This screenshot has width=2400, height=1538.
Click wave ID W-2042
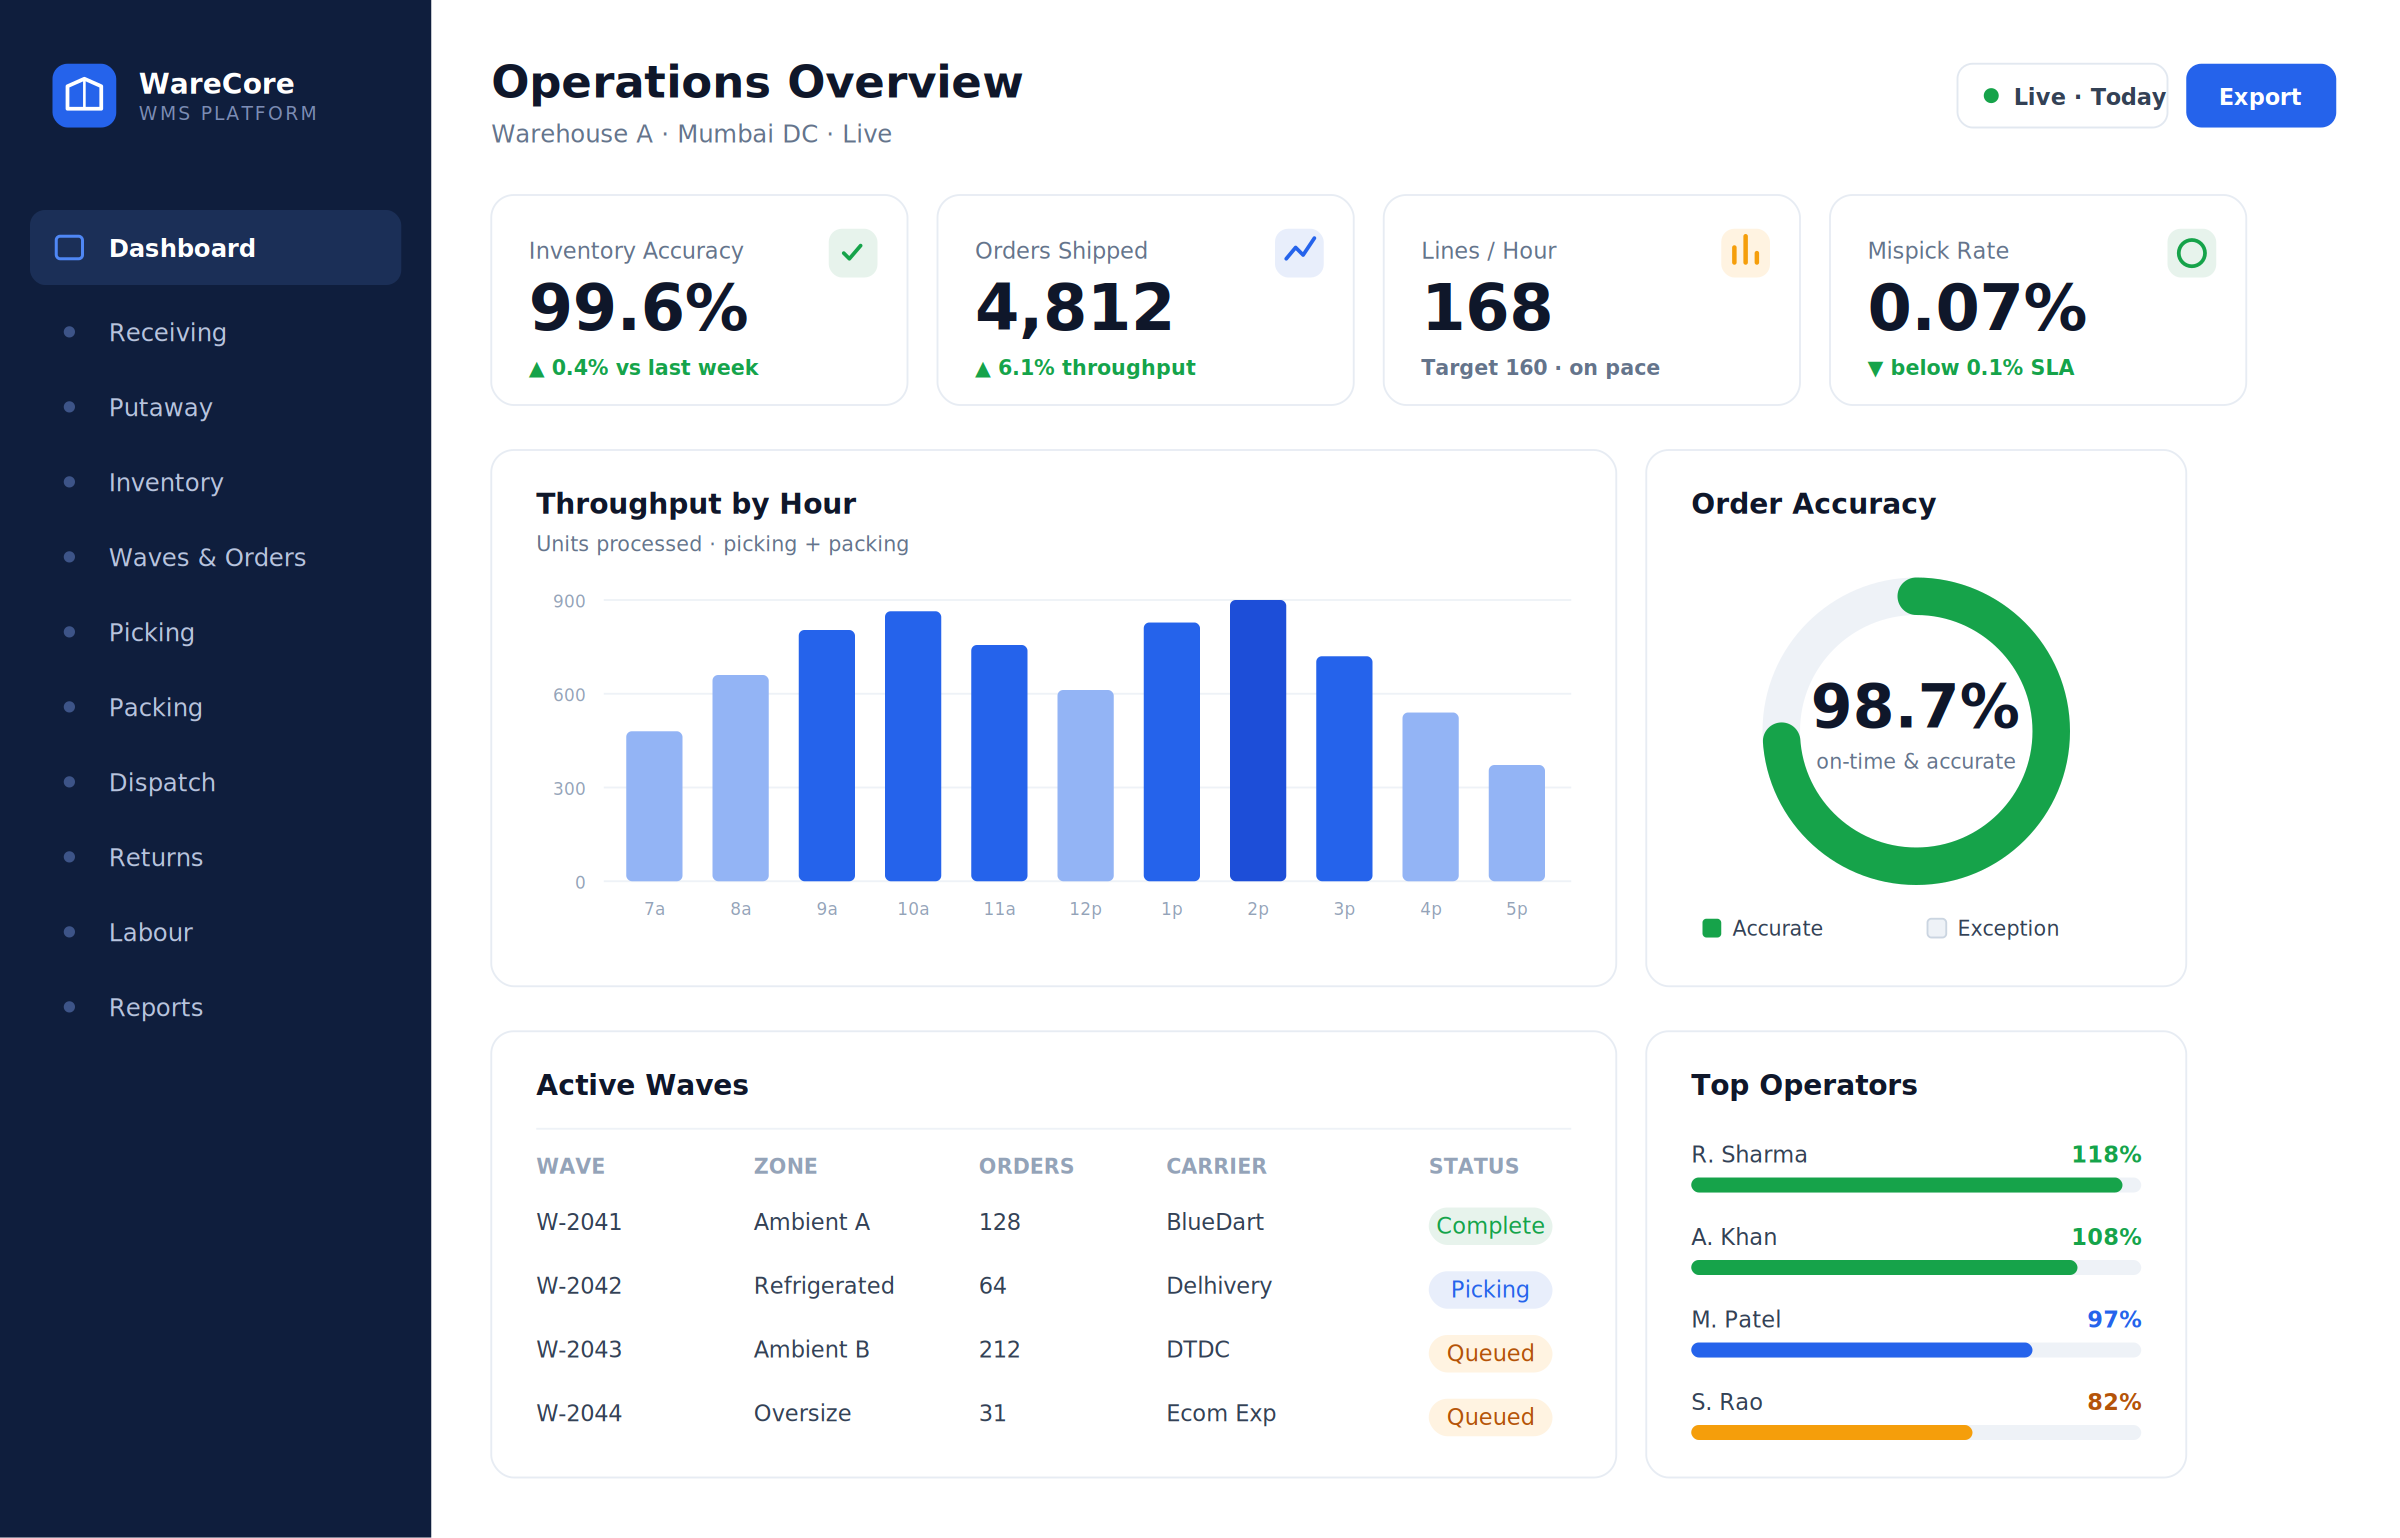pyautogui.click(x=579, y=1286)
